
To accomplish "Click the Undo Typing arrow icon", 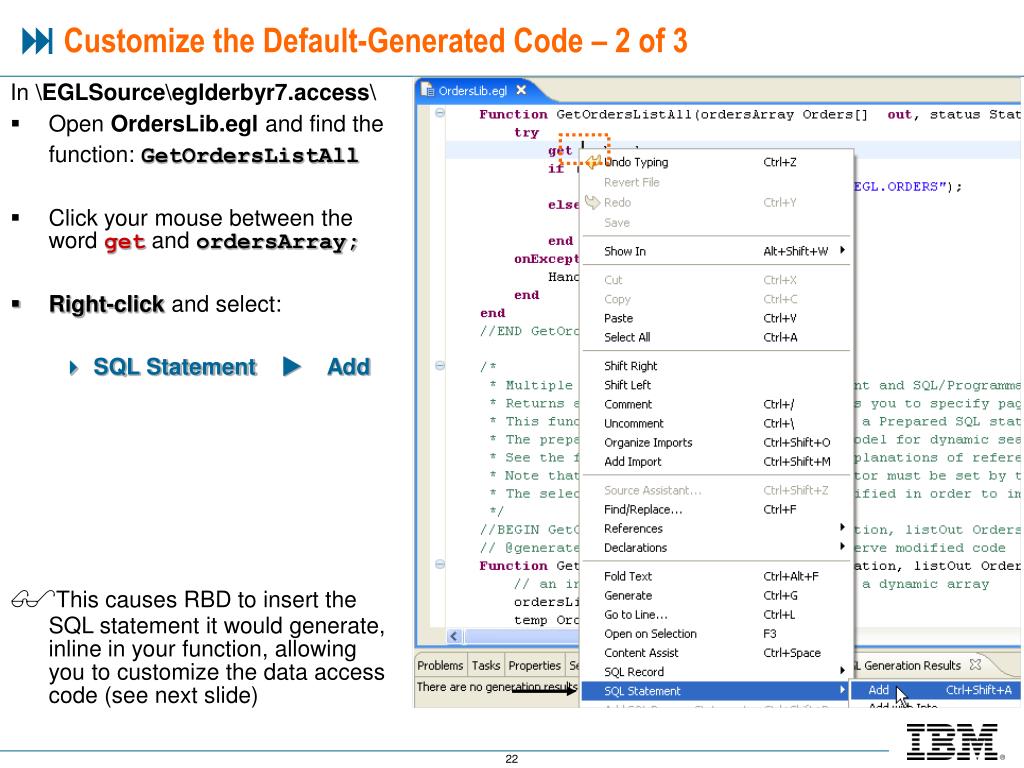I will 594,162.
